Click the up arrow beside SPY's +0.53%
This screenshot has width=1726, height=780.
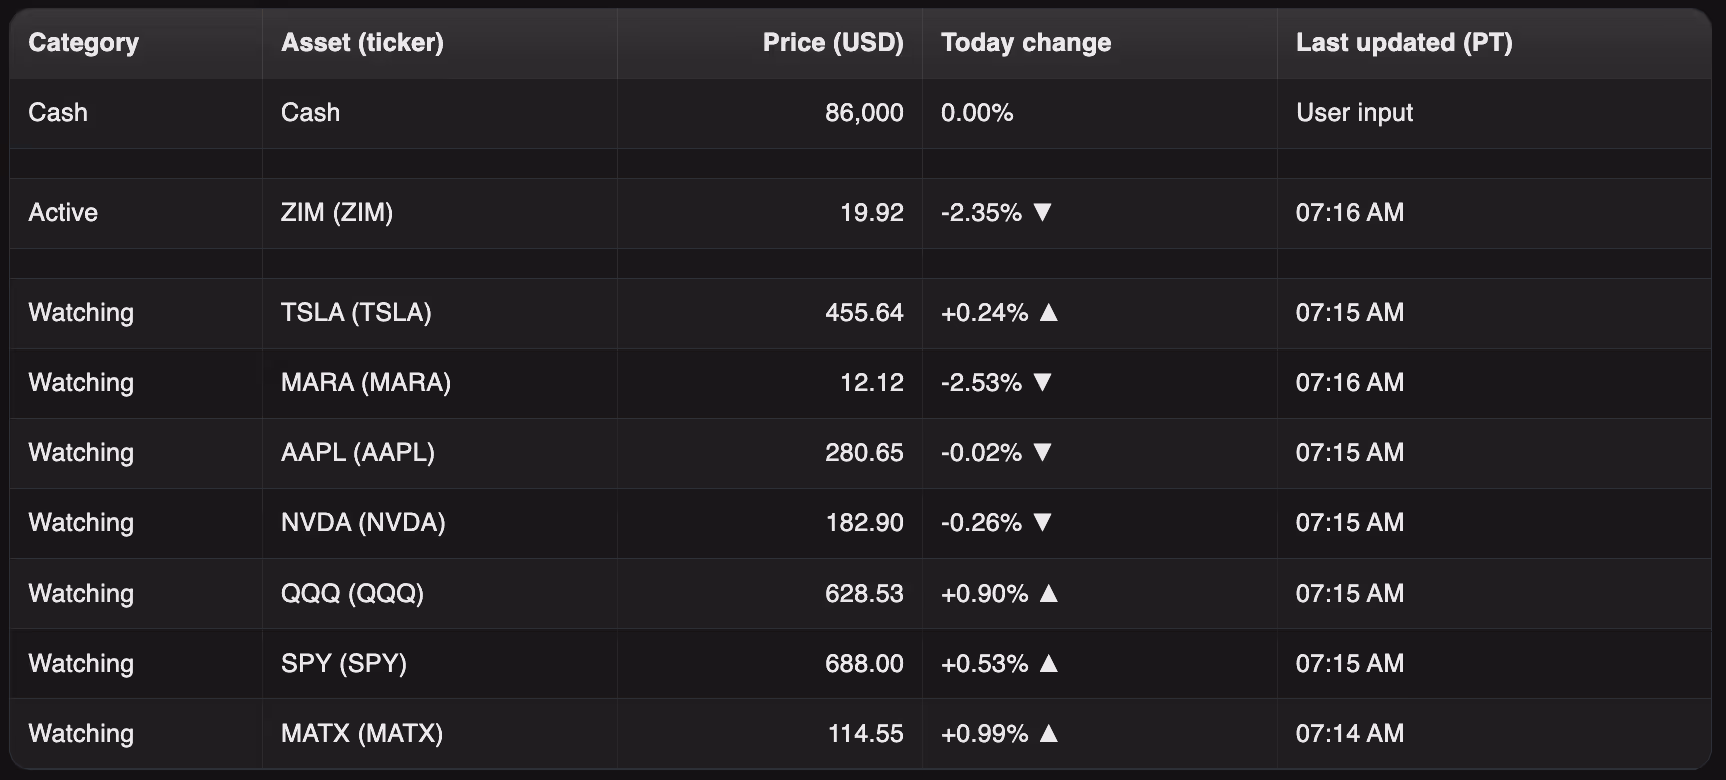1048,663
